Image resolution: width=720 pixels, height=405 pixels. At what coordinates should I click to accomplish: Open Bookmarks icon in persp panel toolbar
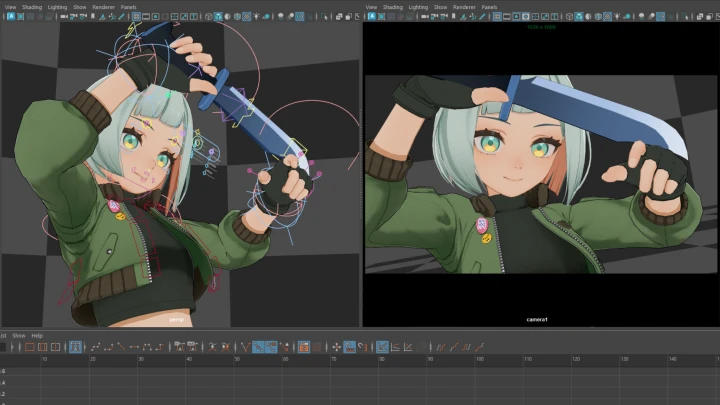coord(93,17)
